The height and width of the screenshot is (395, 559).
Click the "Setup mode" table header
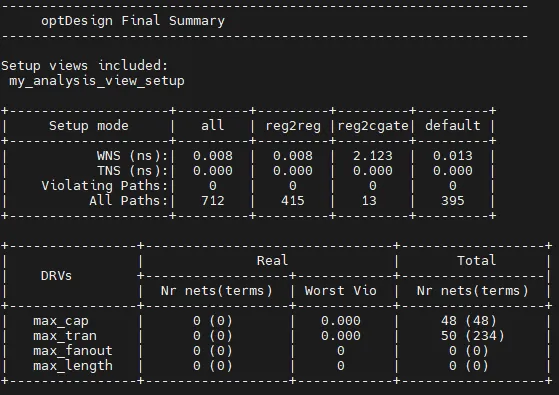point(89,125)
